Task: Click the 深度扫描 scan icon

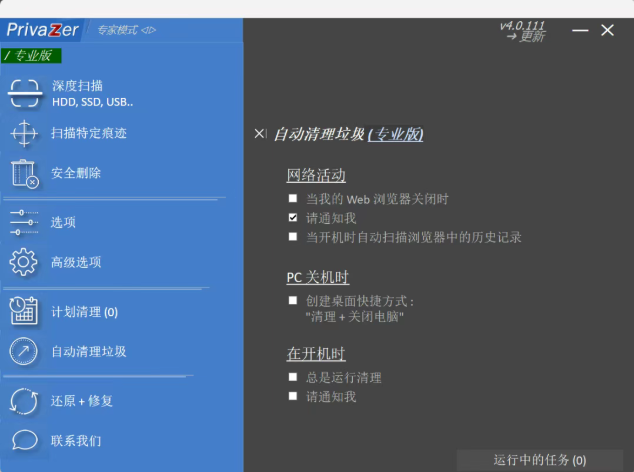Action: [25, 93]
